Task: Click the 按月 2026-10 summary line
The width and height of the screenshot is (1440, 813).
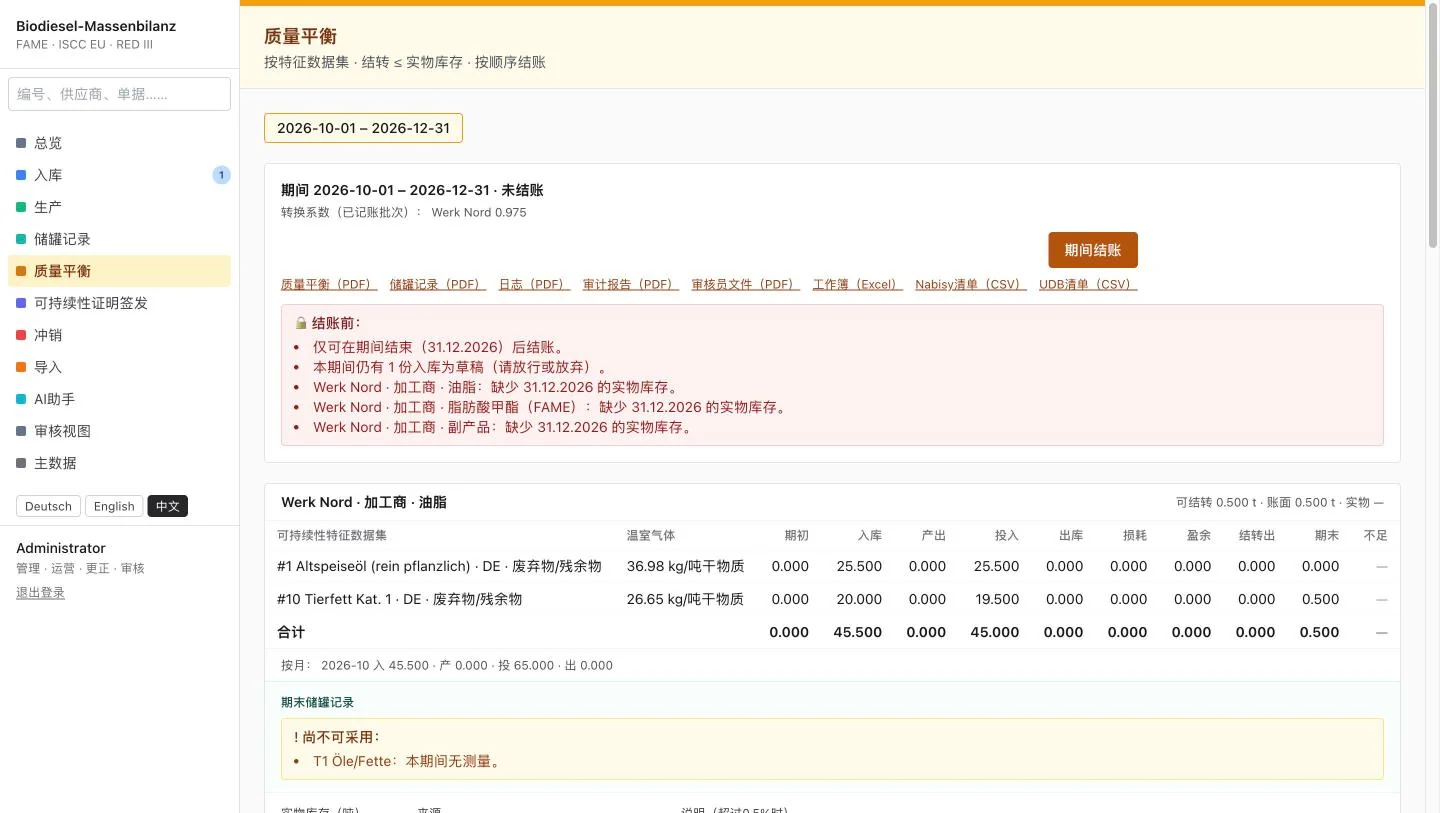Action: point(447,665)
